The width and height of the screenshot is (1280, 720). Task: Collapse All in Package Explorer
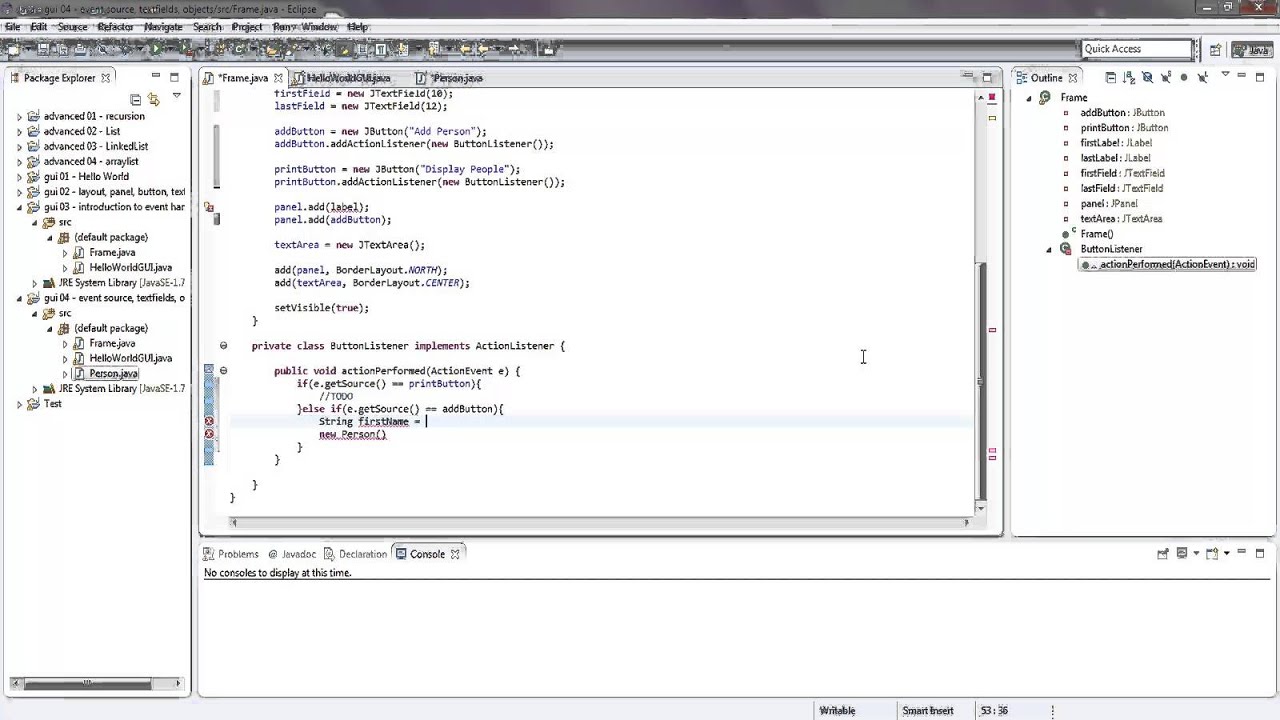click(x=136, y=99)
